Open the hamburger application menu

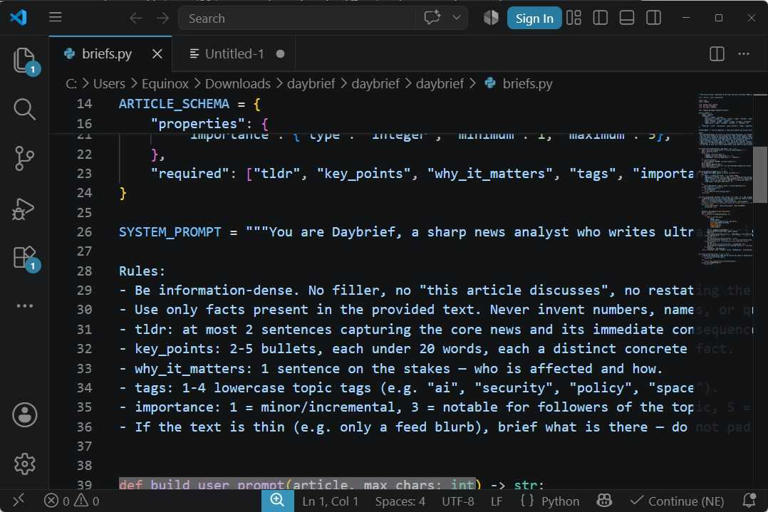(x=55, y=18)
